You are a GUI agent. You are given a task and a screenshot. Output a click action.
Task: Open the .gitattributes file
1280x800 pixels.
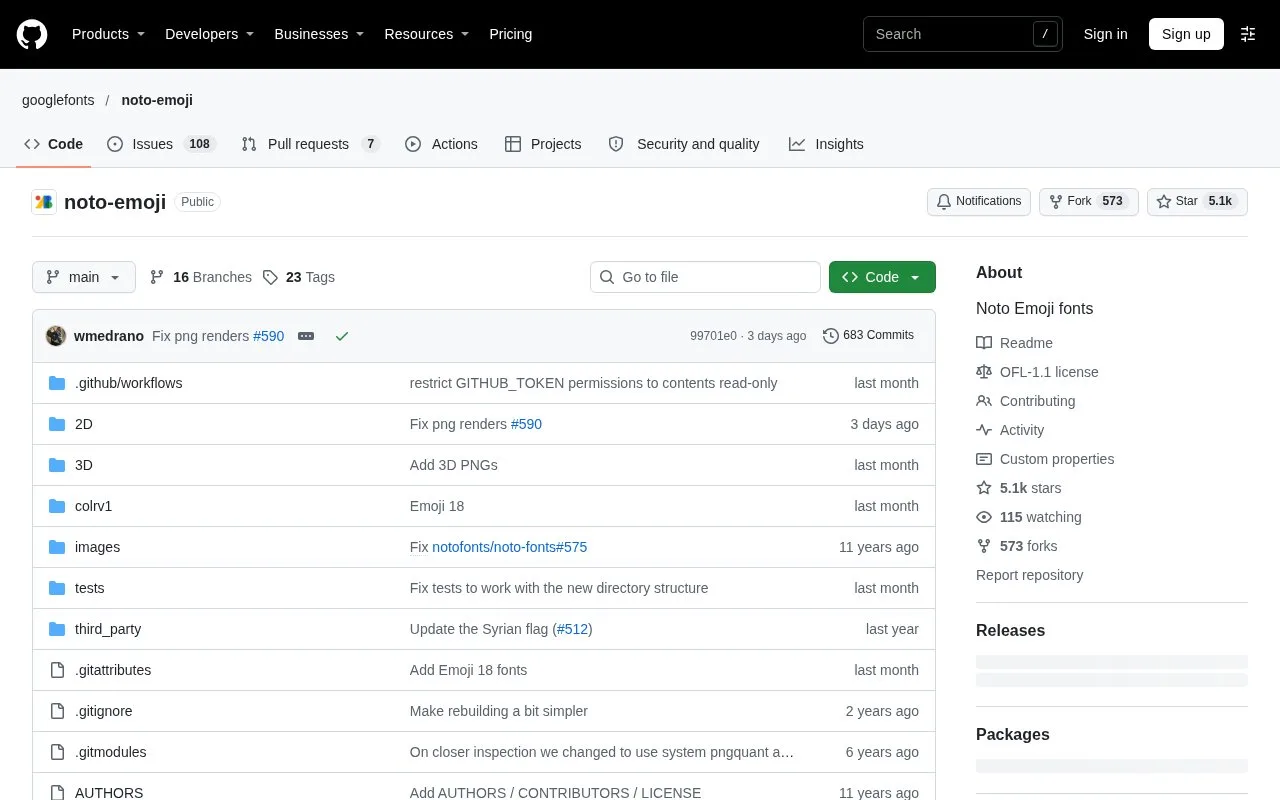pyautogui.click(x=113, y=670)
